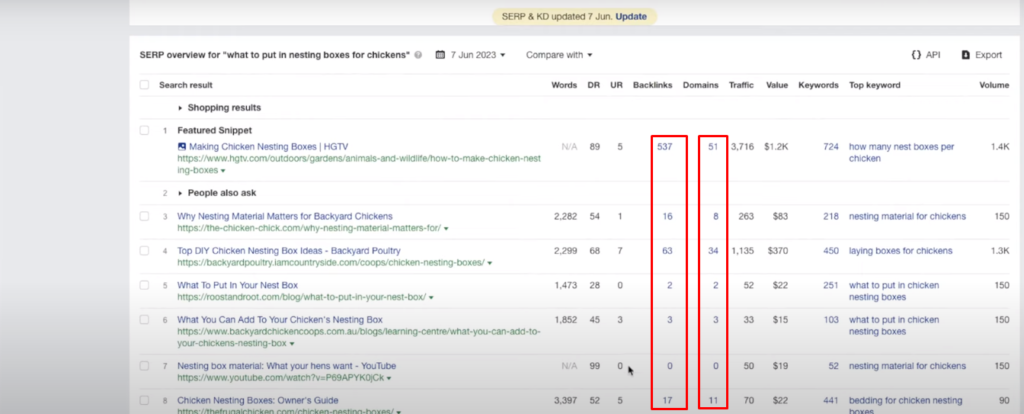
Task: Click backlinks value 537 for HGTV
Action: (x=665, y=147)
